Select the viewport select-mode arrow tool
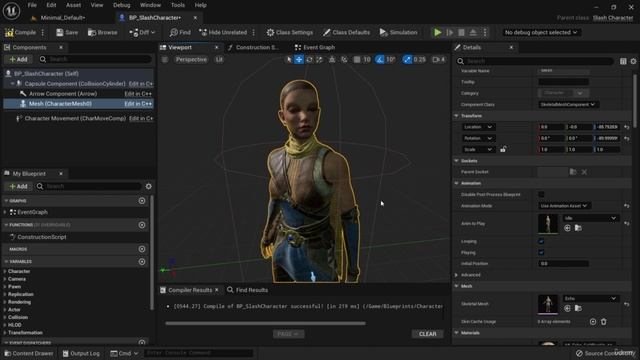 (x=289, y=60)
